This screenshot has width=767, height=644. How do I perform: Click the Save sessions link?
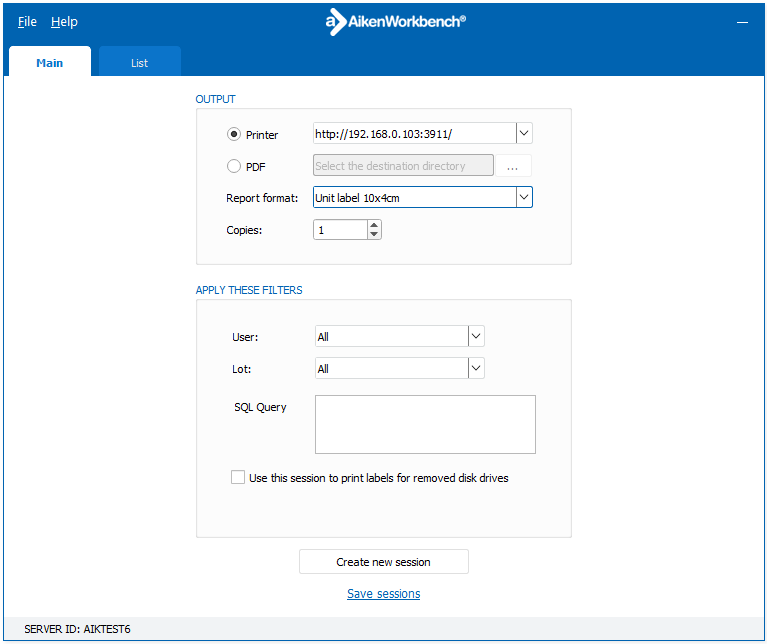(x=384, y=594)
